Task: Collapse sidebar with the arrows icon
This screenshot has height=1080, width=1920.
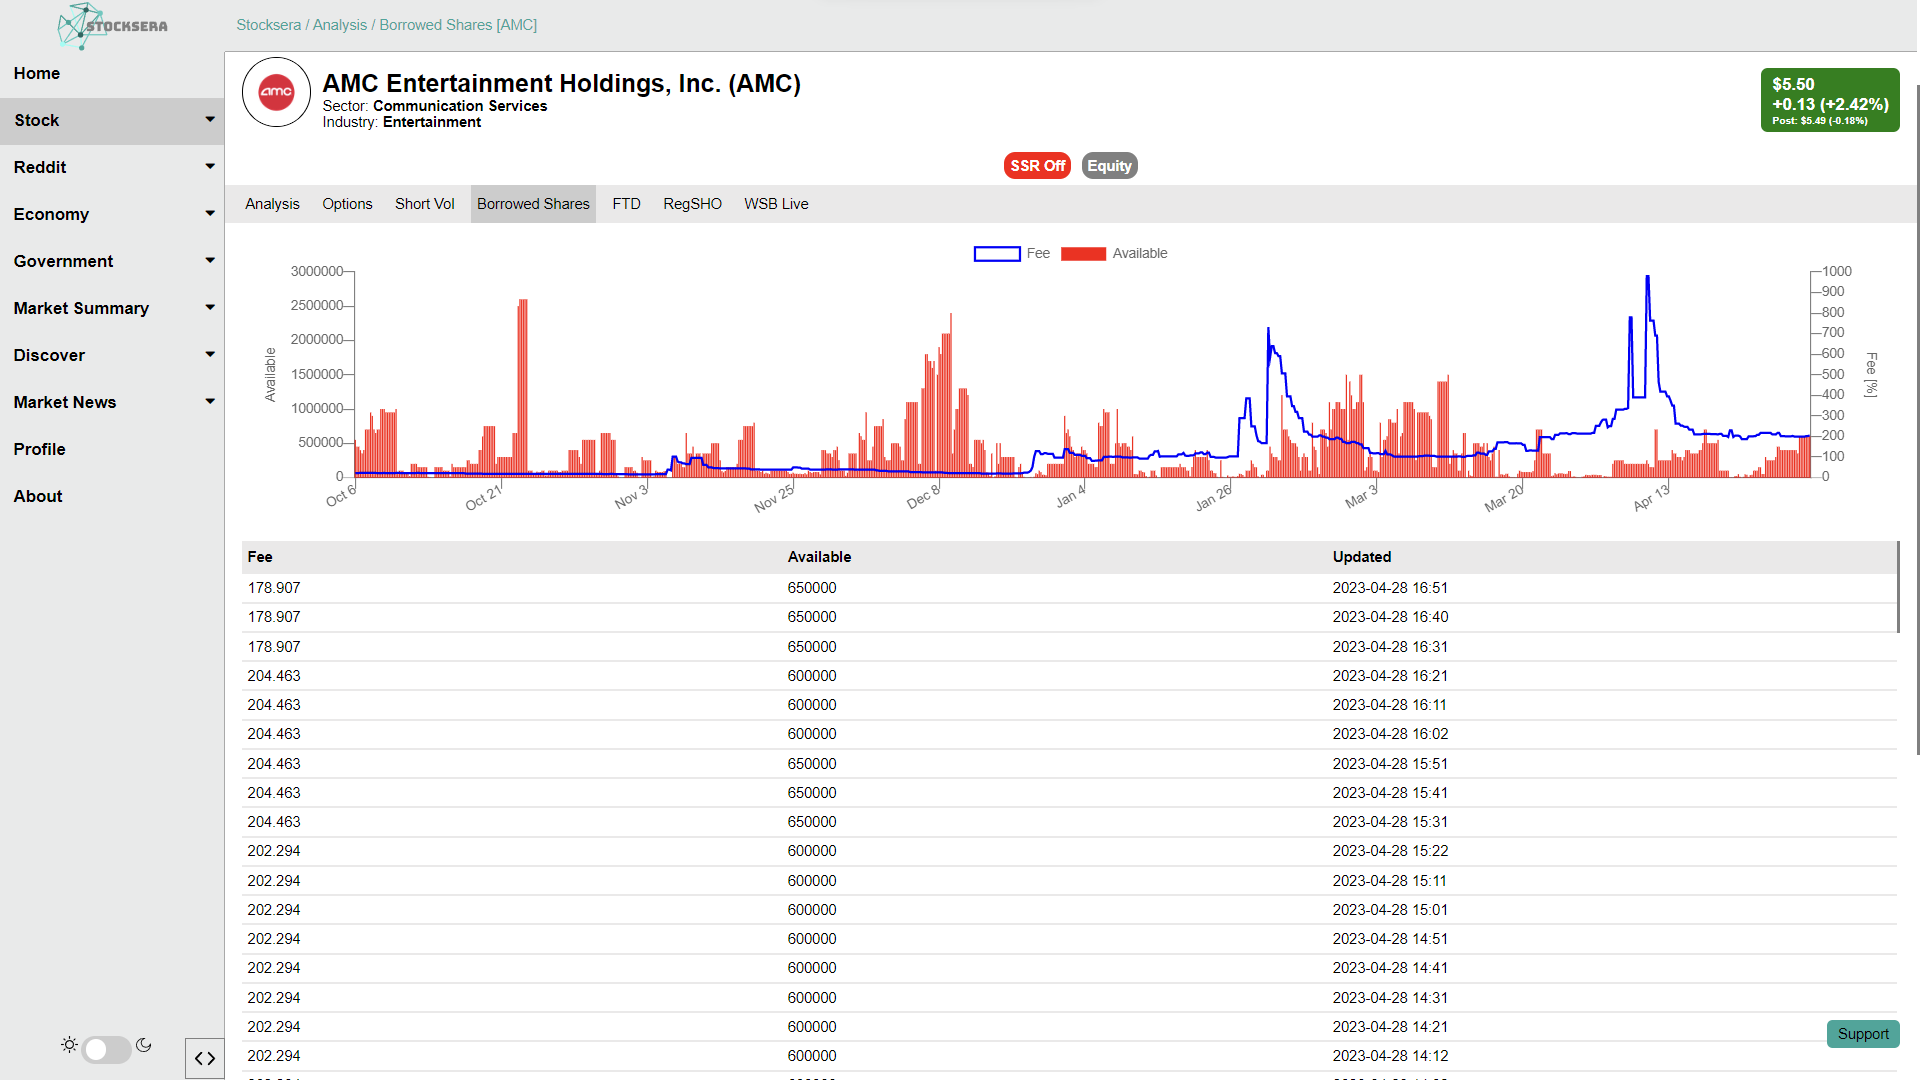Action: click(x=205, y=1058)
